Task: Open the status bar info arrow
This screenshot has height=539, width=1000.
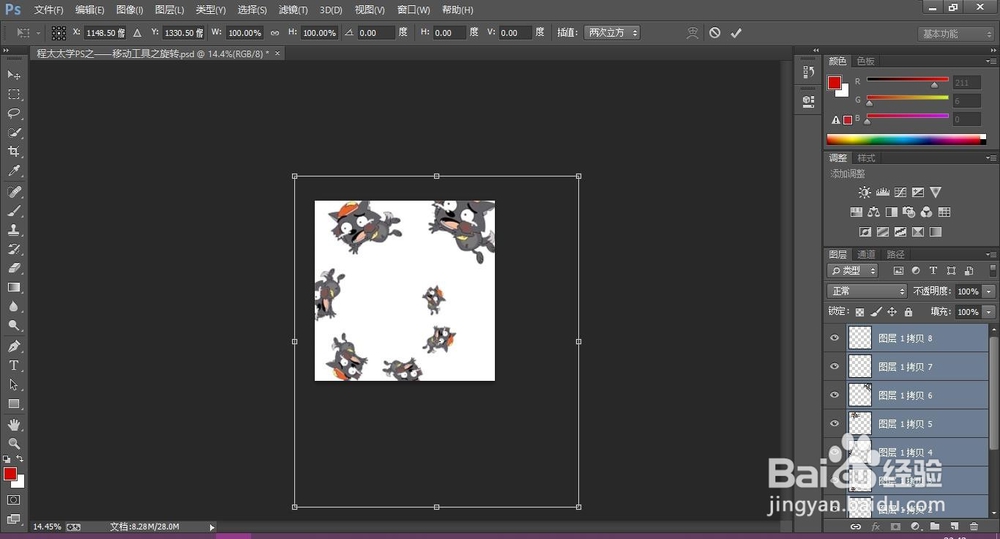Action: [x=212, y=527]
